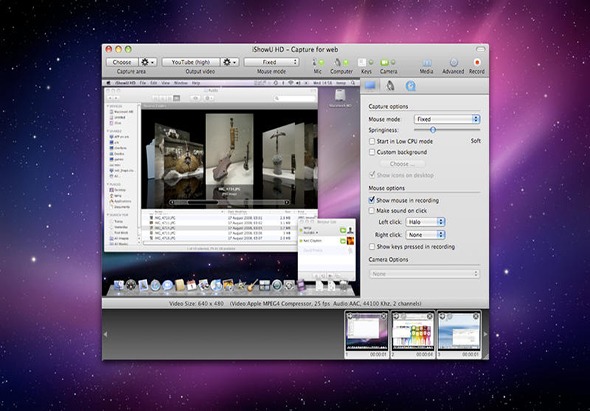Screen dimensions: 590x411
Task: Click the Computer audio icon in toolbar
Action: (x=338, y=62)
